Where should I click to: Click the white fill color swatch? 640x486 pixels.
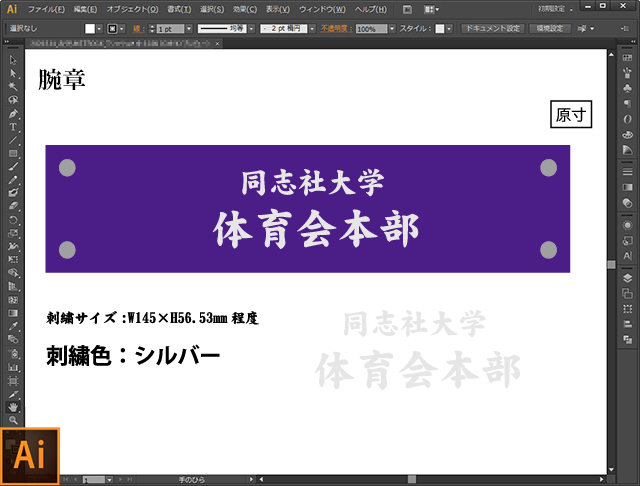pos(90,29)
